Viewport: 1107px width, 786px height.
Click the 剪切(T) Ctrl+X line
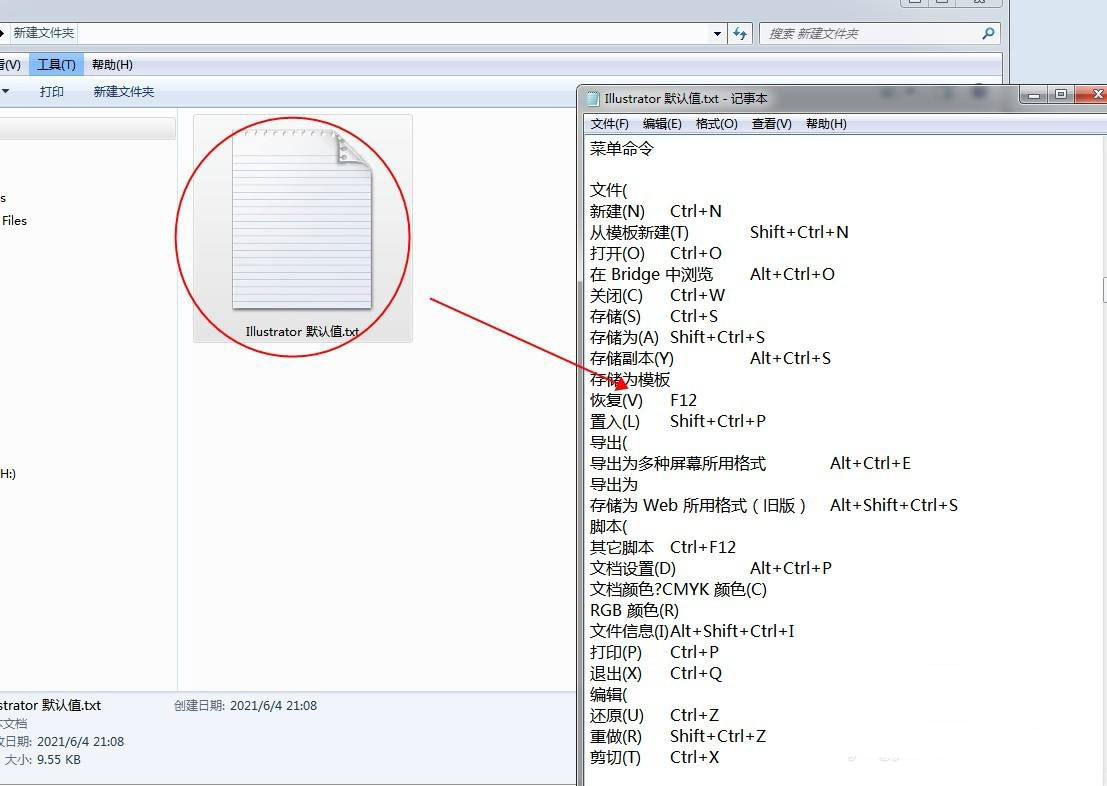point(655,758)
